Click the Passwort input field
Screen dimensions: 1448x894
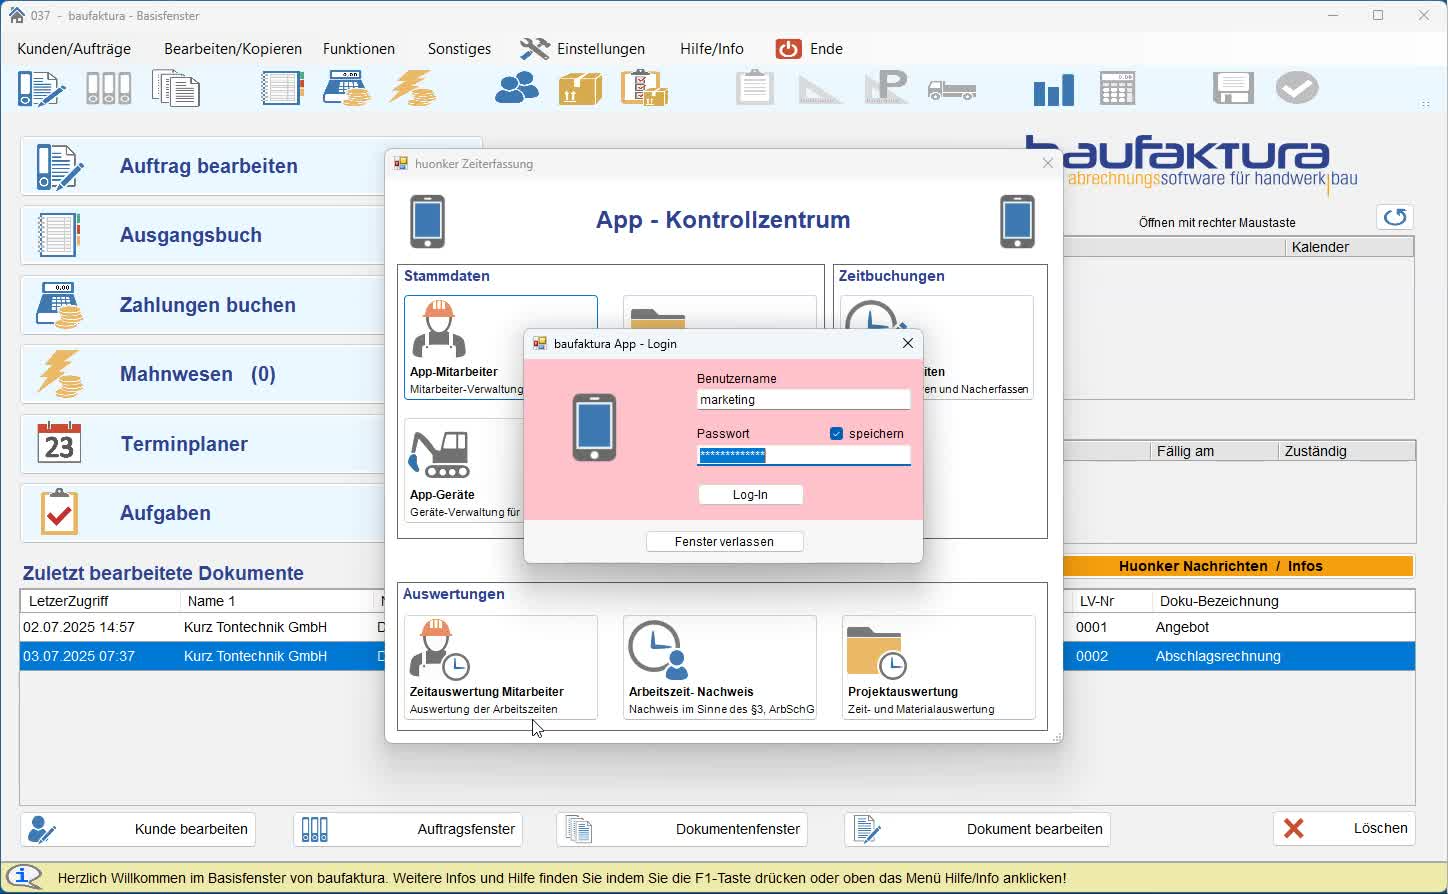click(804, 455)
